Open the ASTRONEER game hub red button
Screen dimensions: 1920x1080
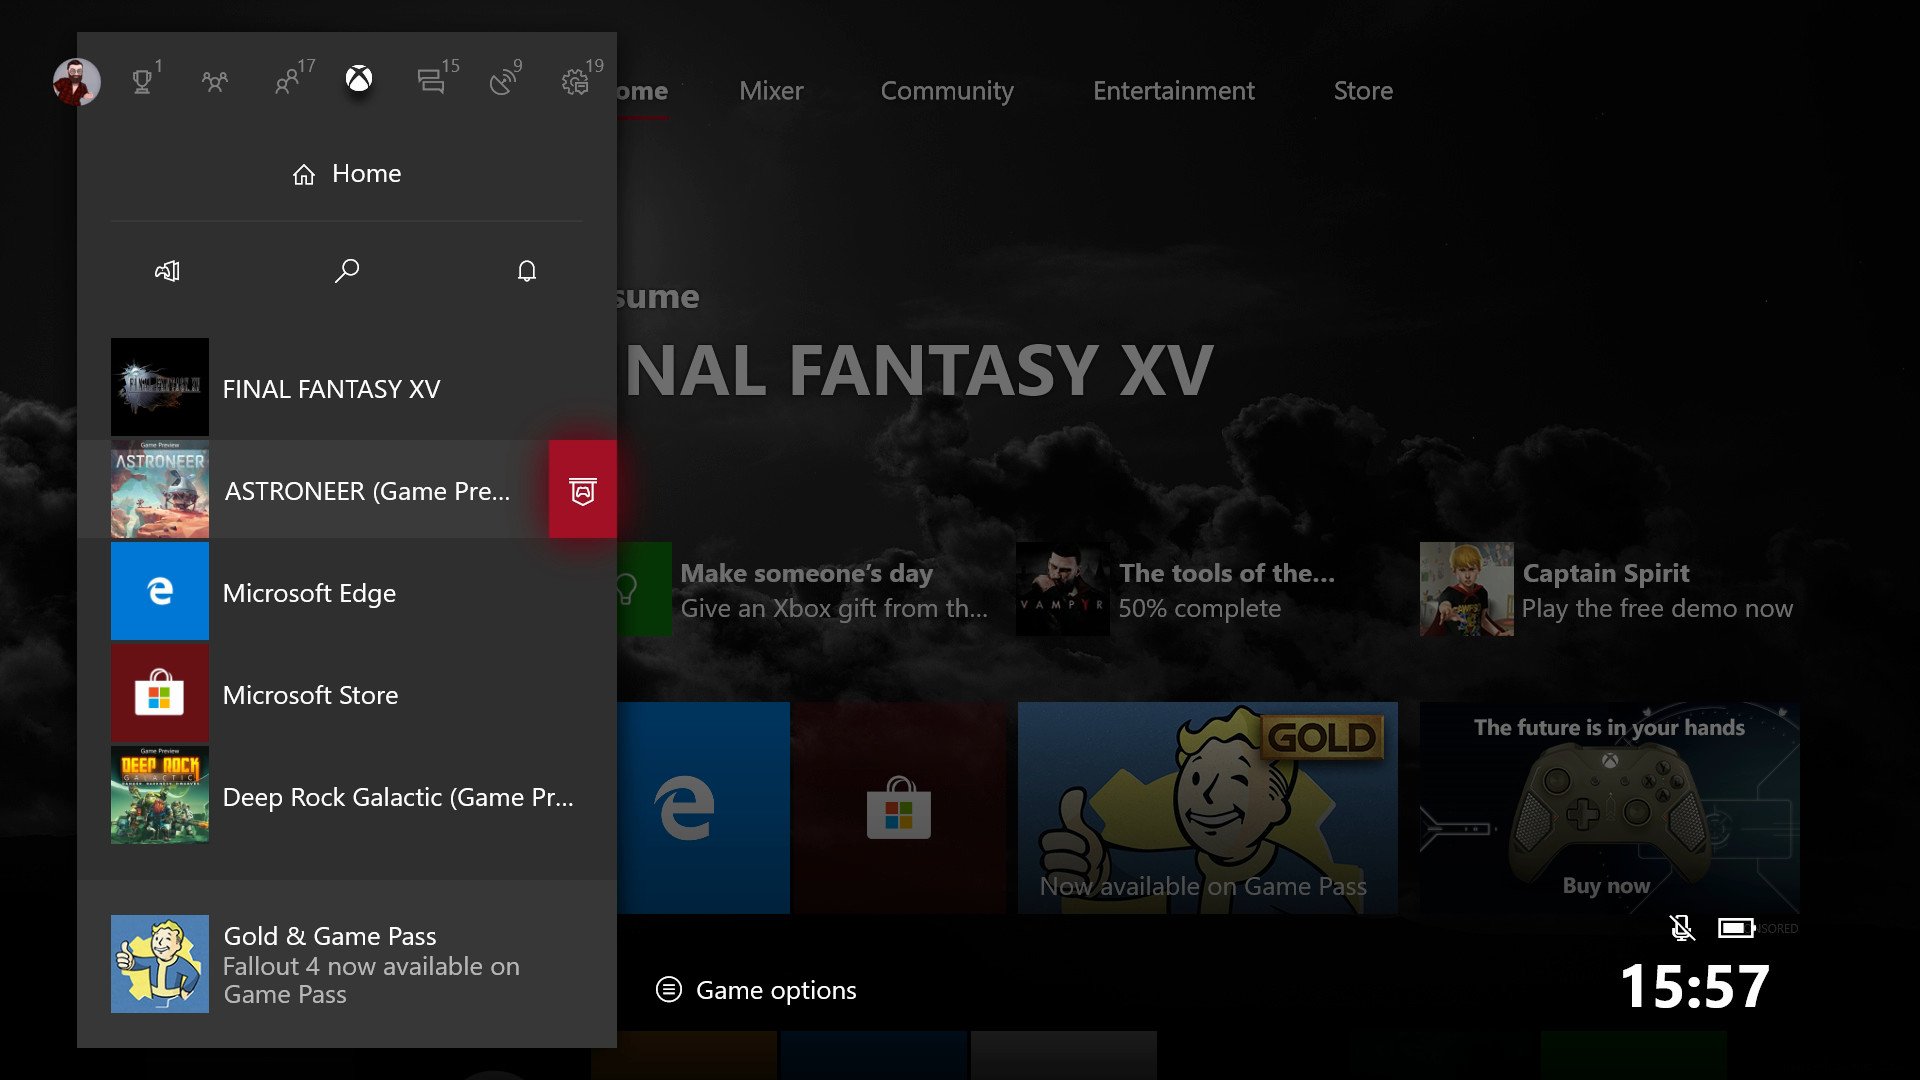(582, 490)
